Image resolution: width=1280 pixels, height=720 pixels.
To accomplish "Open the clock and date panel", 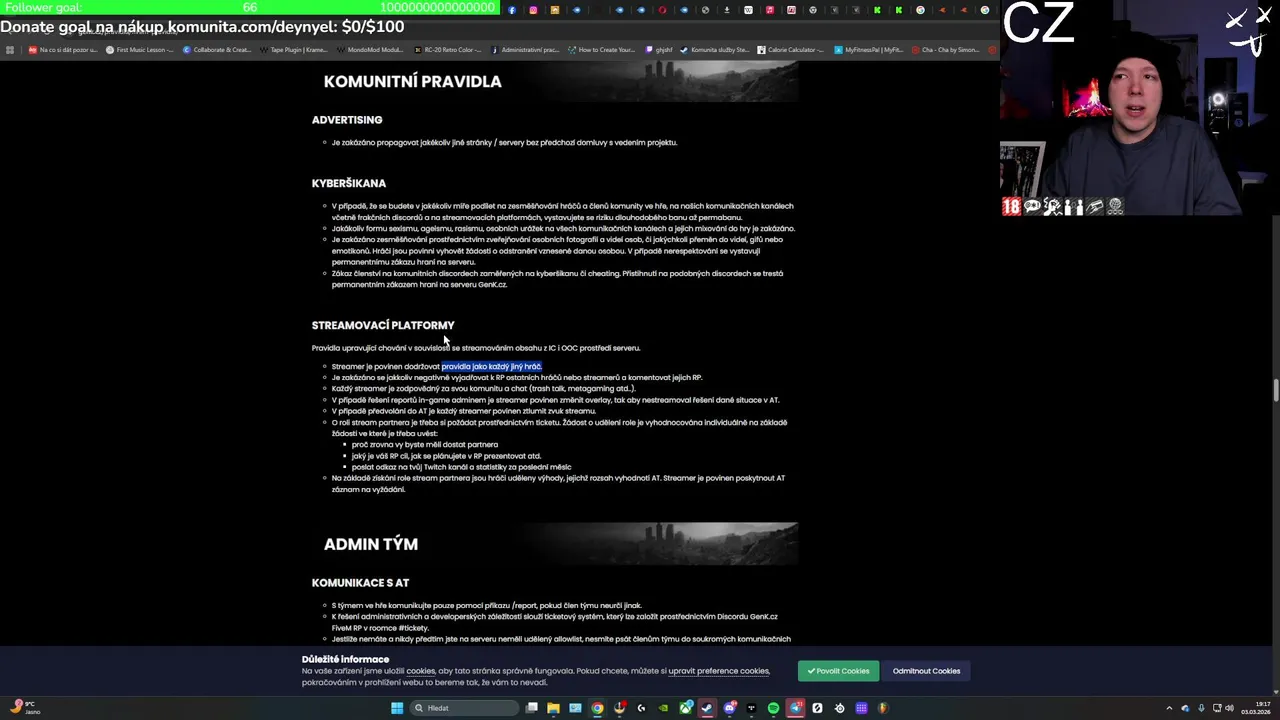I will (x=1256, y=708).
